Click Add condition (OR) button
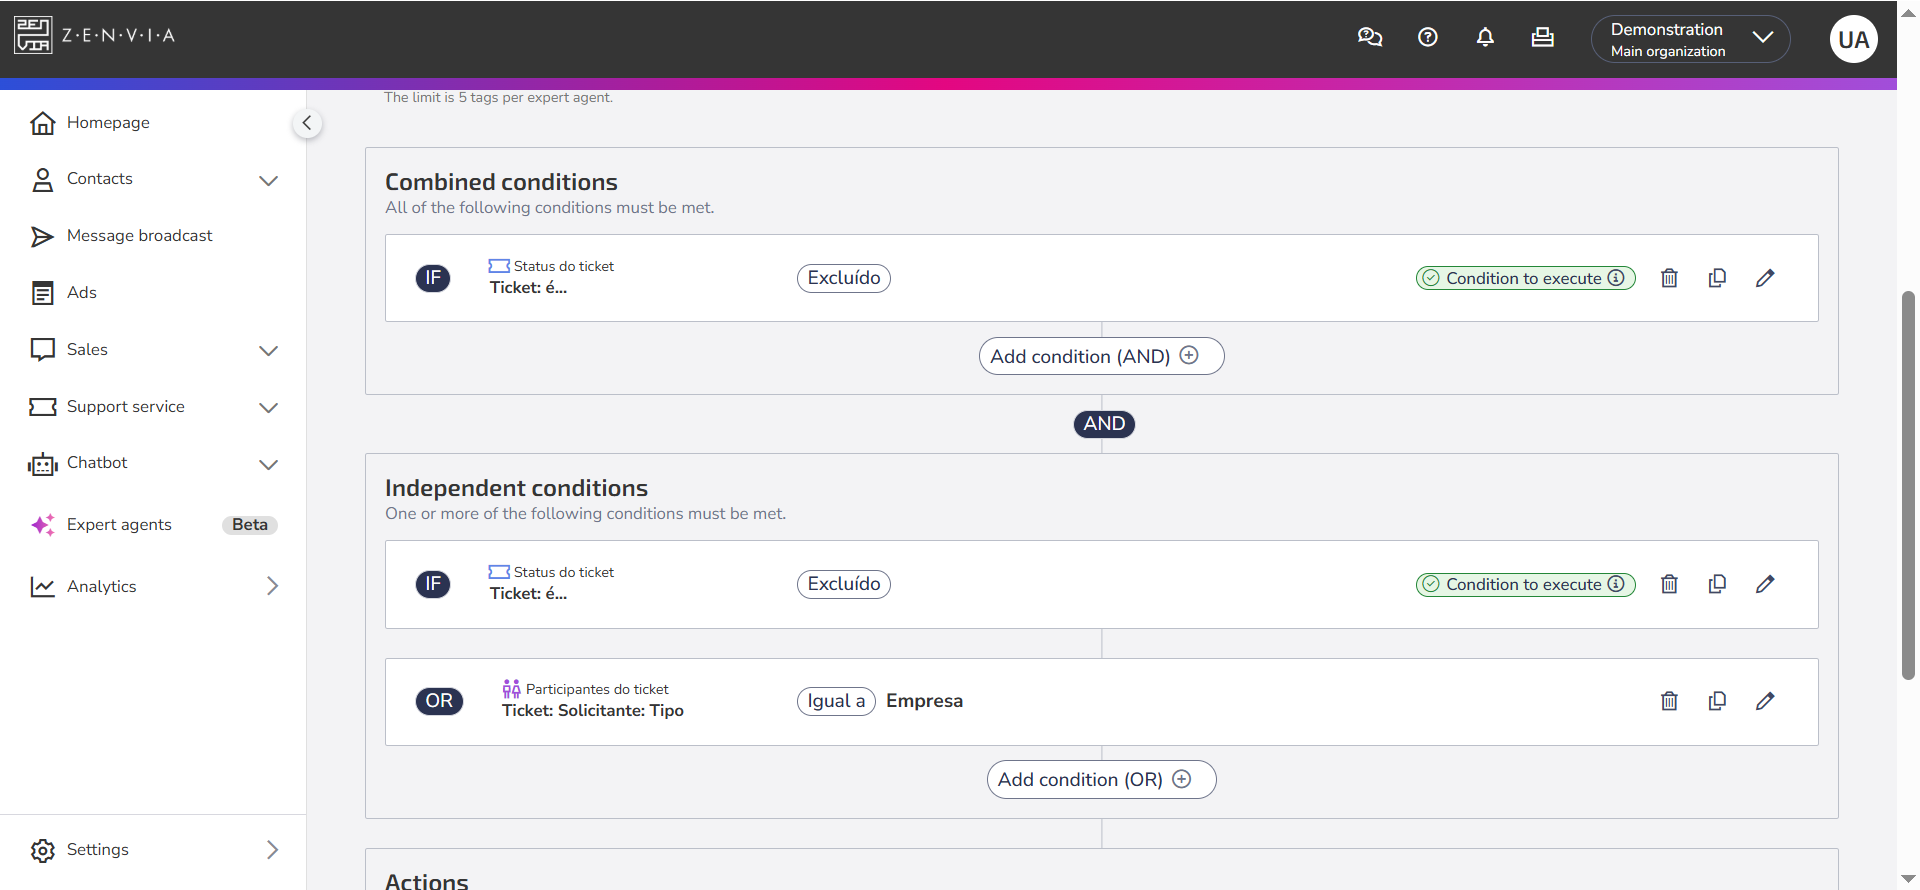Viewport: 1920px width, 890px height. click(1101, 779)
